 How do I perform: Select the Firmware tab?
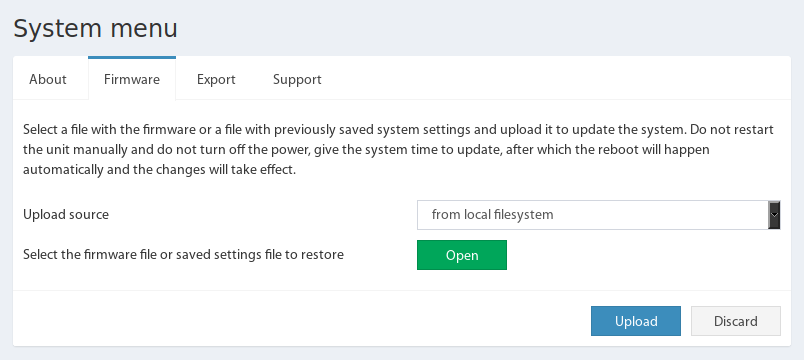tap(132, 79)
